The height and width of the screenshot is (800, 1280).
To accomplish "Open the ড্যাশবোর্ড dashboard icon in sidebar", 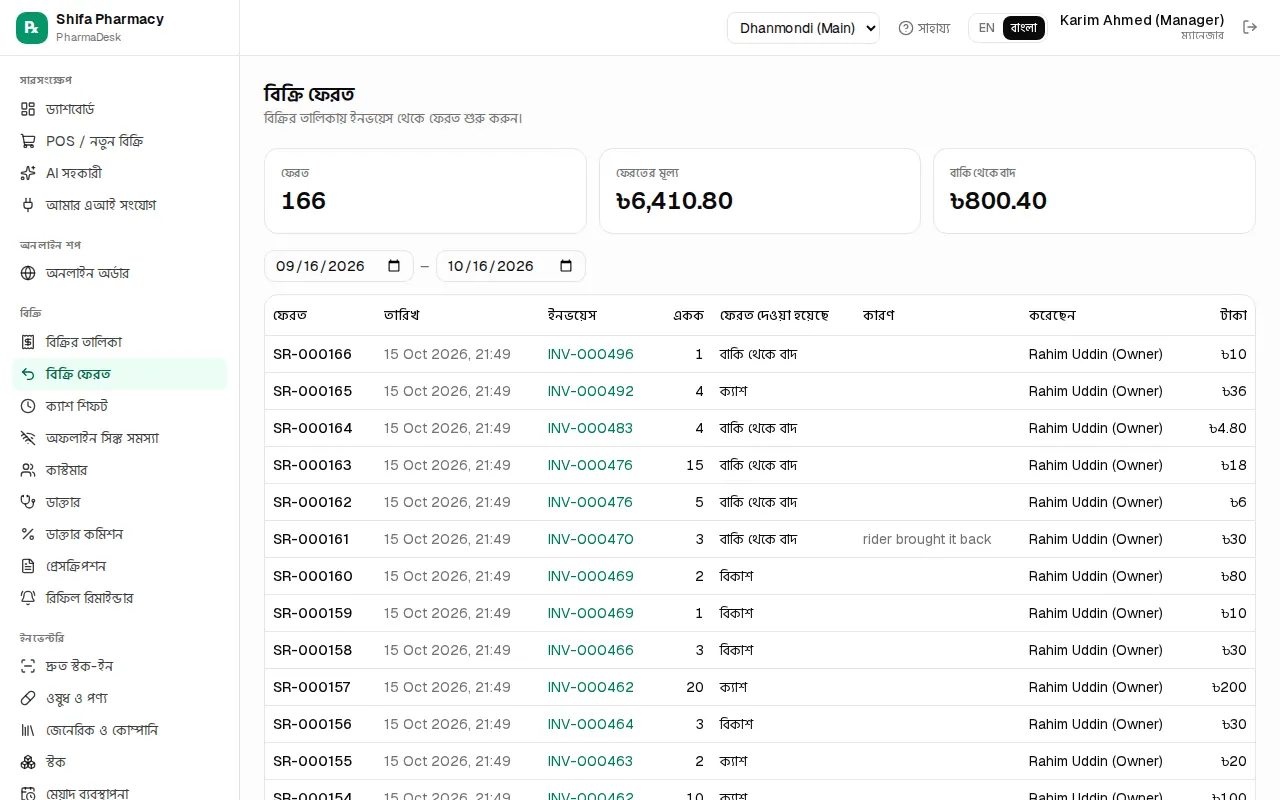I will 28,109.
